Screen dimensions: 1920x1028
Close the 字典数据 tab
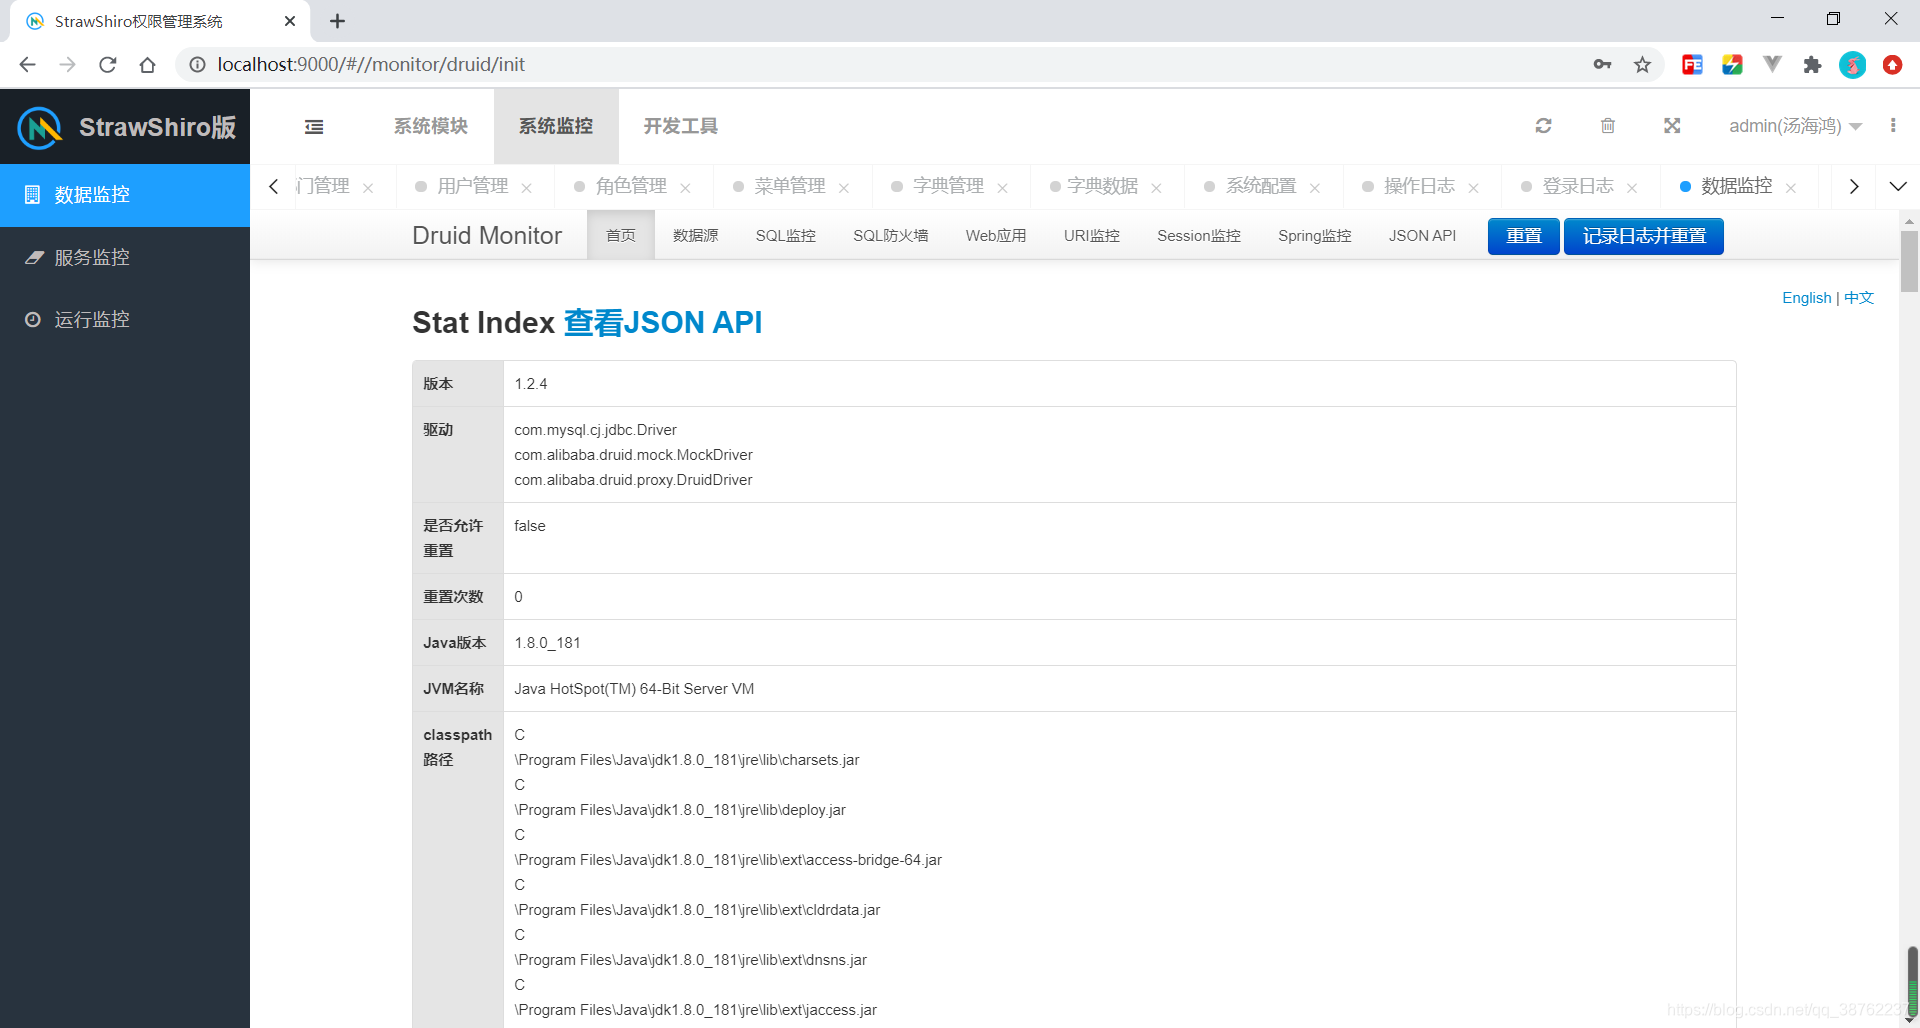point(1157,188)
